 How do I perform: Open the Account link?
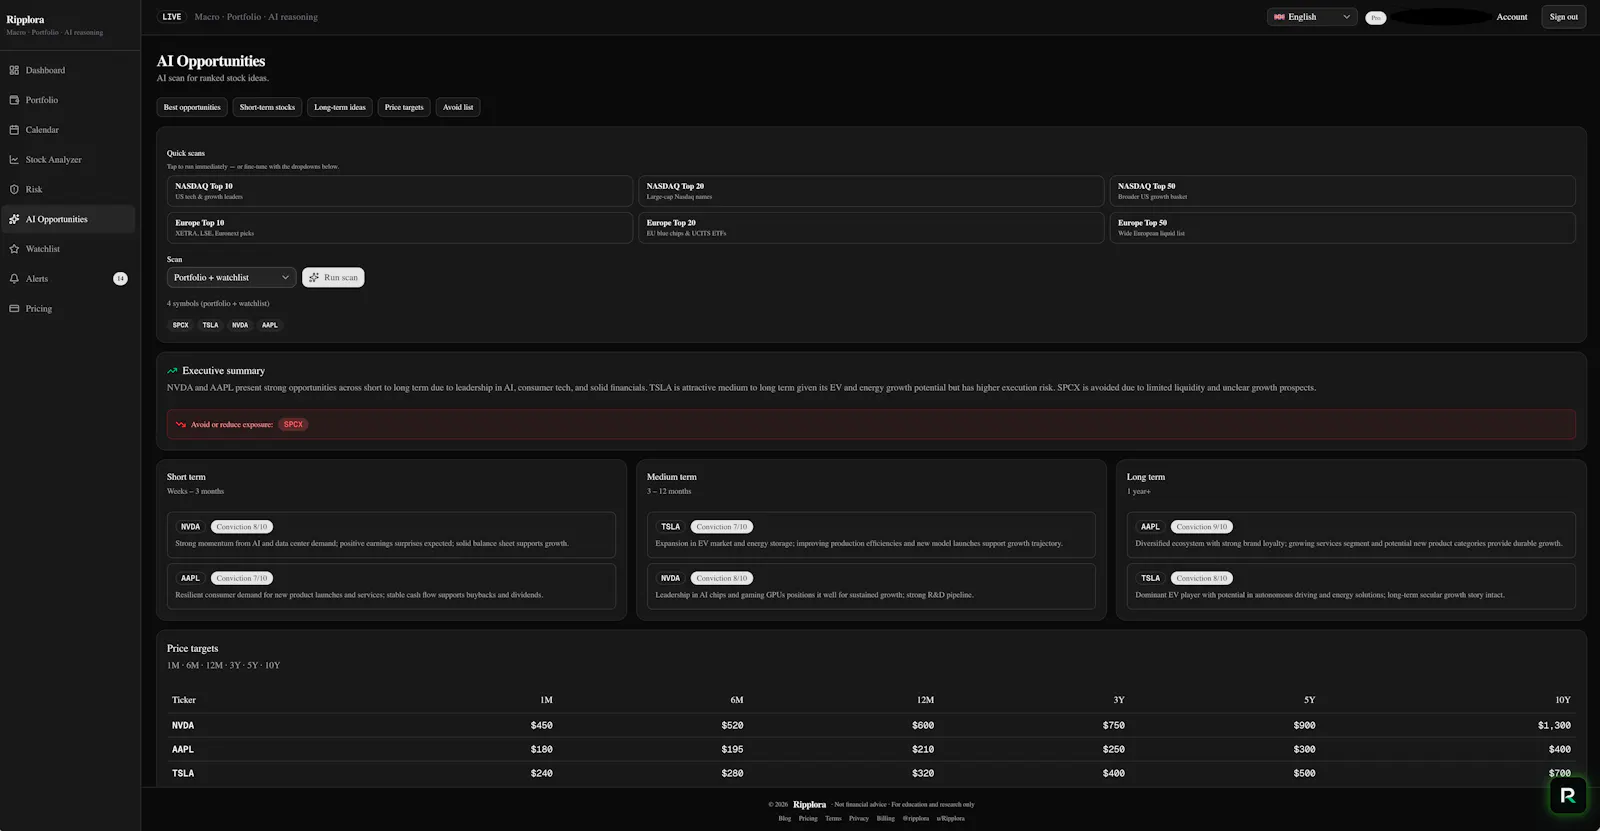tap(1512, 17)
